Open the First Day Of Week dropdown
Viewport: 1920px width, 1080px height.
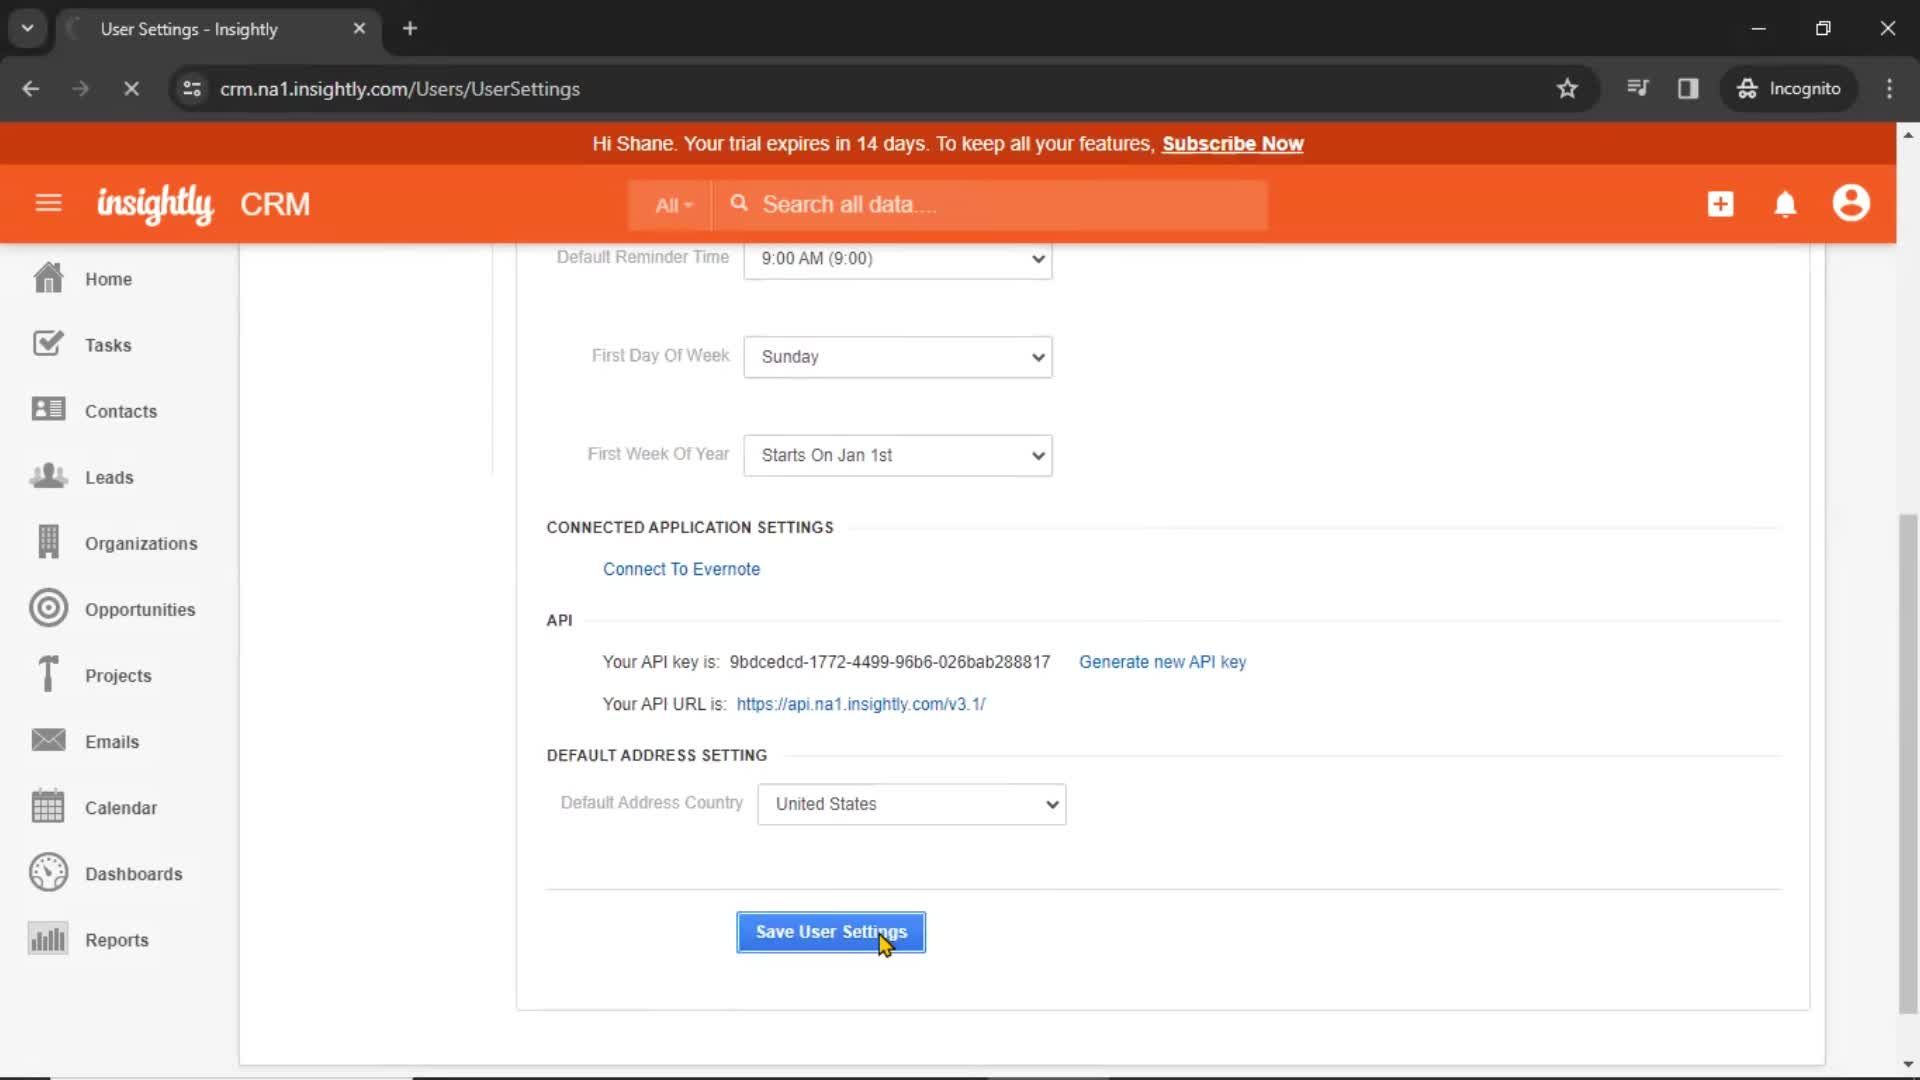tap(898, 356)
